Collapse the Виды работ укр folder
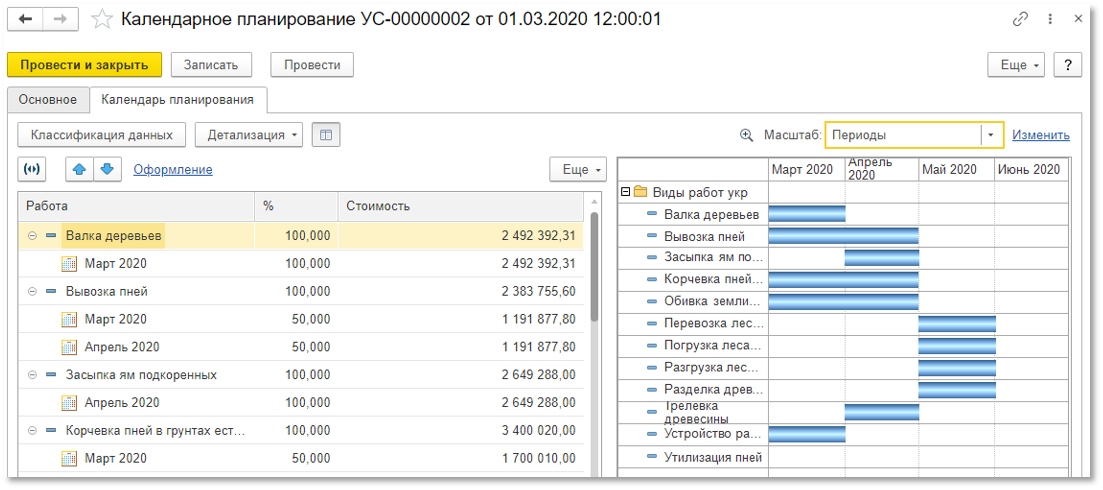 click(625, 192)
